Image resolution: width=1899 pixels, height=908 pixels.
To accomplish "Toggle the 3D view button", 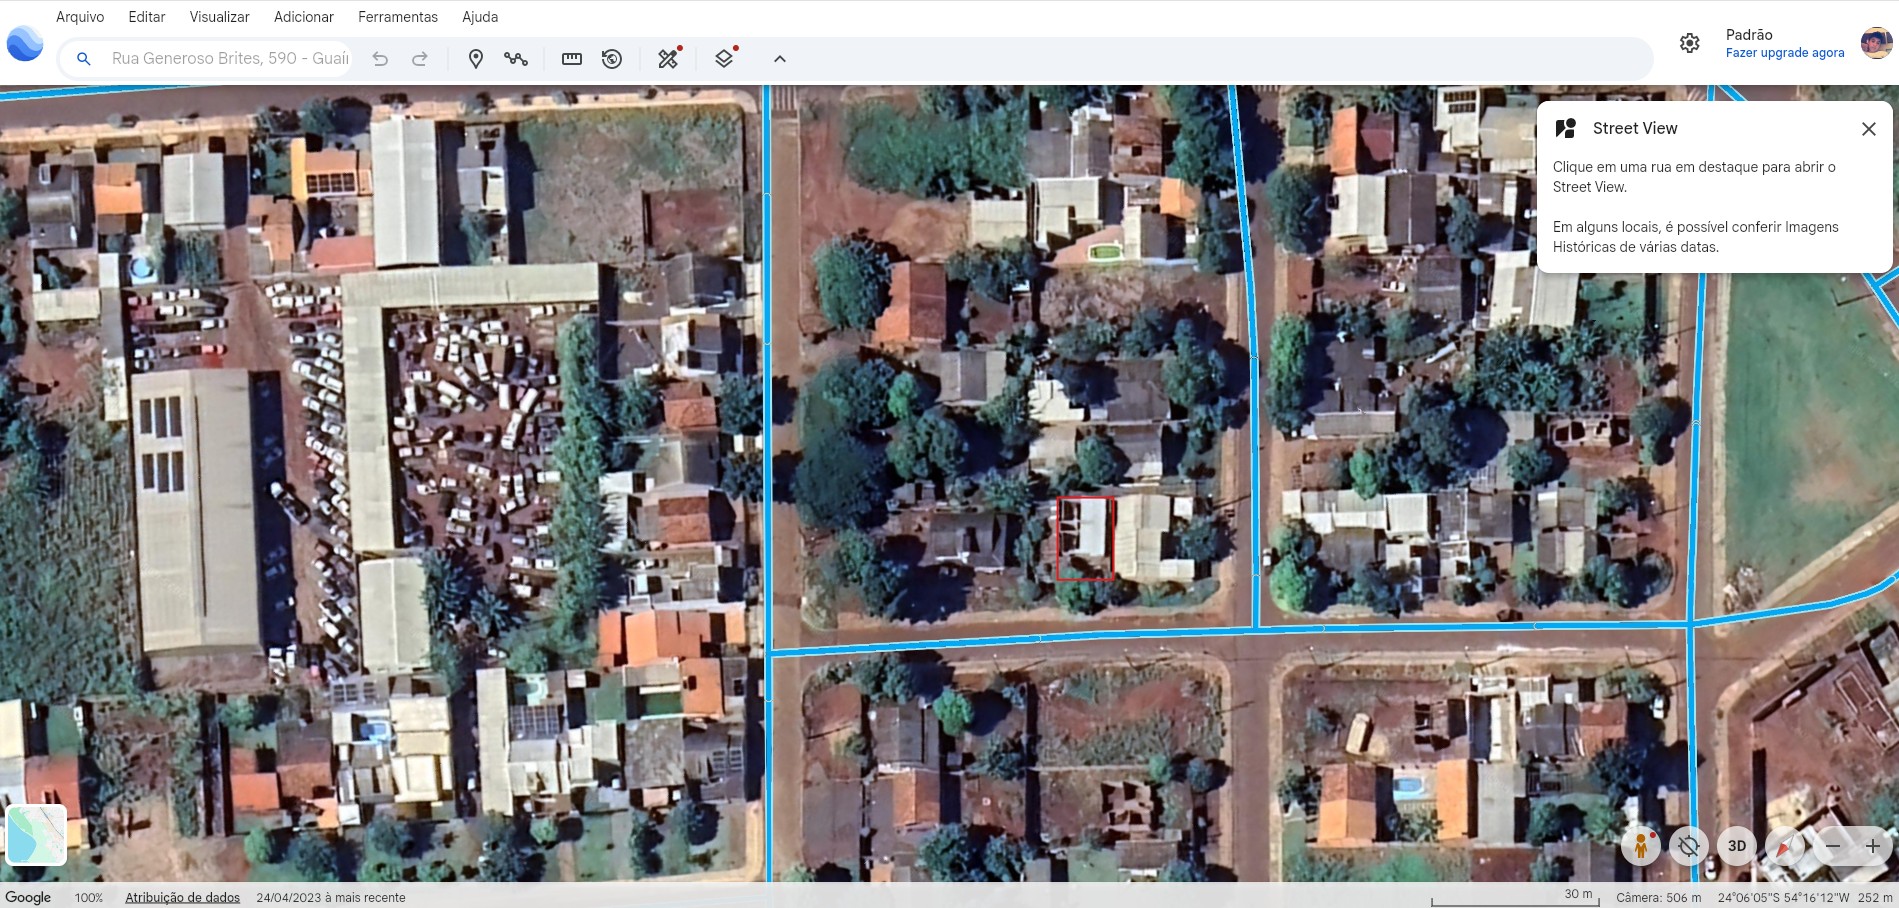I will tap(1737, 846).
